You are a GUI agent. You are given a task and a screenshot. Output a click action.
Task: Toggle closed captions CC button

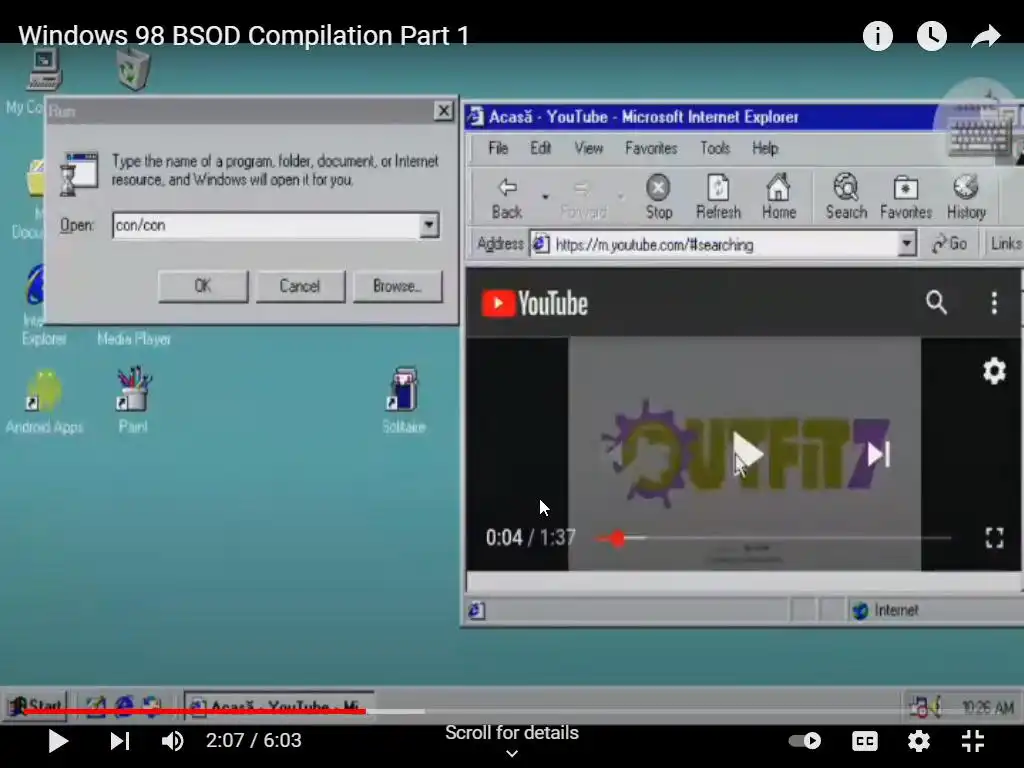pyautogui.click(x=865, y=741)
